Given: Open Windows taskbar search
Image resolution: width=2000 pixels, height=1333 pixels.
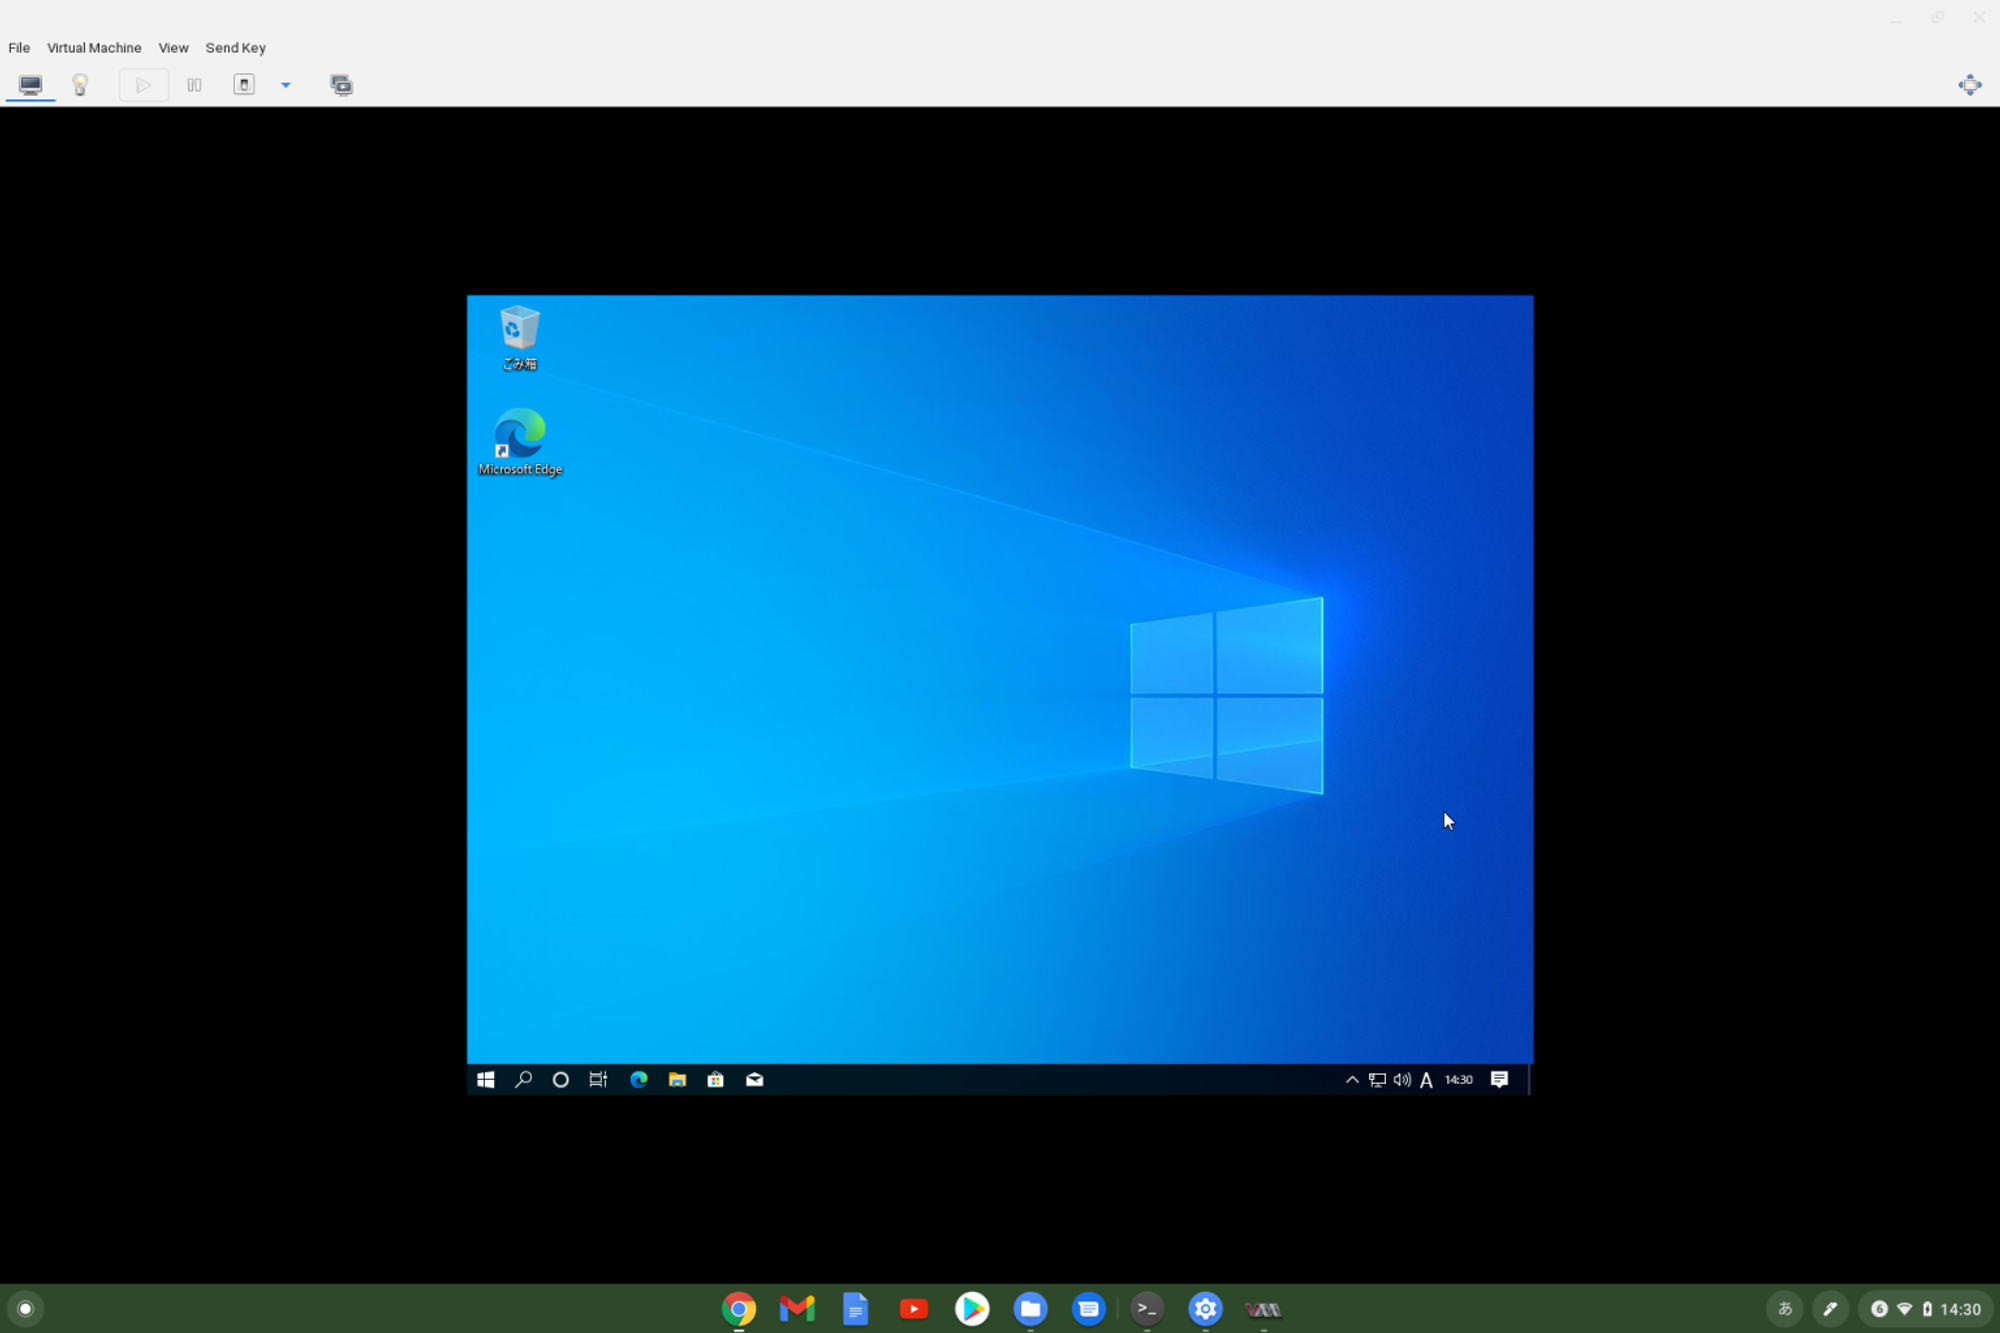Looking at the screenshot, I should (x=523, y=1079).
